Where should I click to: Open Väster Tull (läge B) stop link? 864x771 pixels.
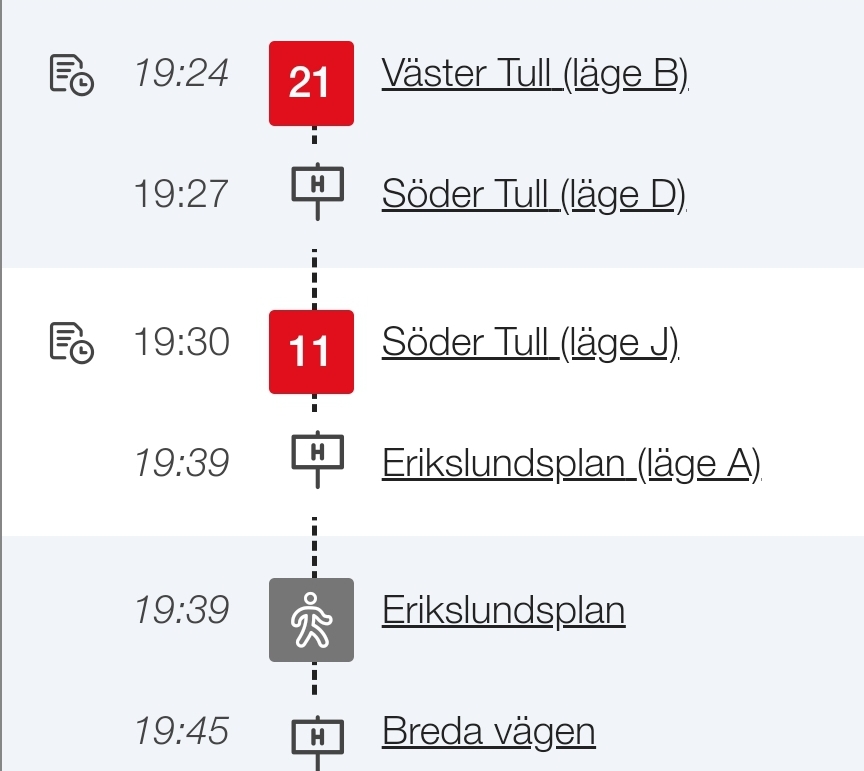pos(534,73)
